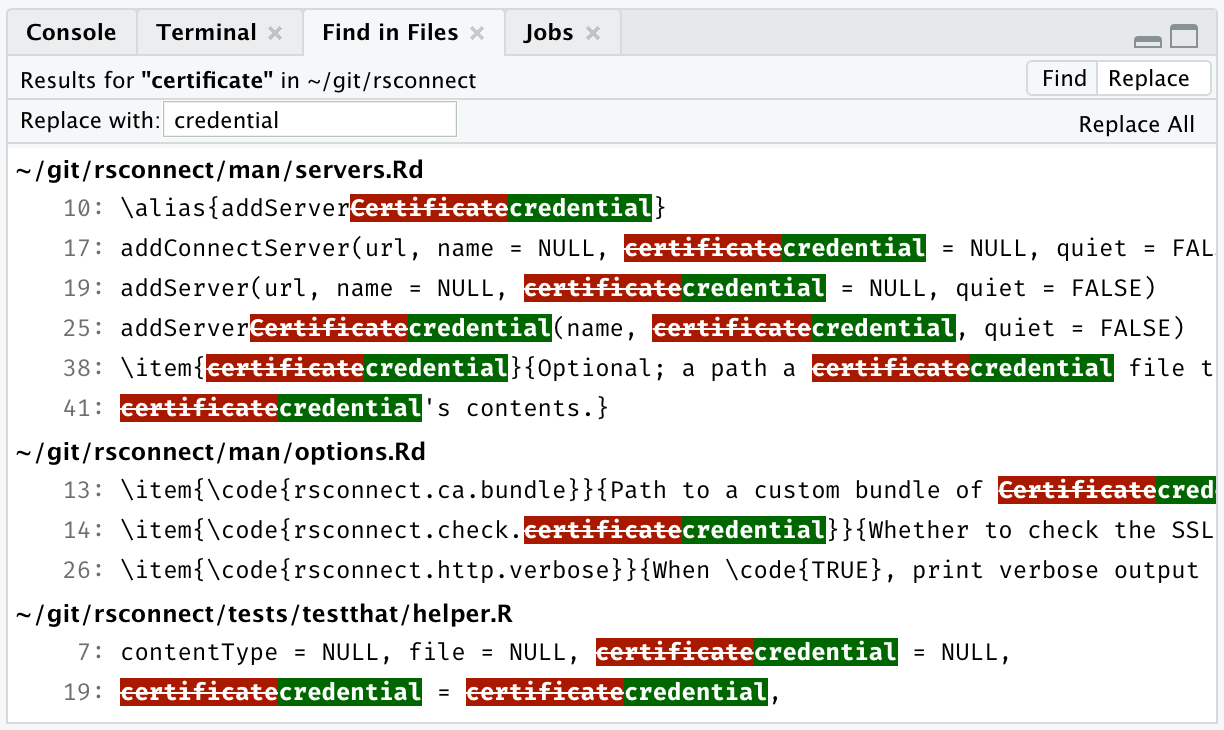Viewport: 1224px width, 730px height.
Task: Open line 17 addConnectServer result
Action: click(400, 248)
